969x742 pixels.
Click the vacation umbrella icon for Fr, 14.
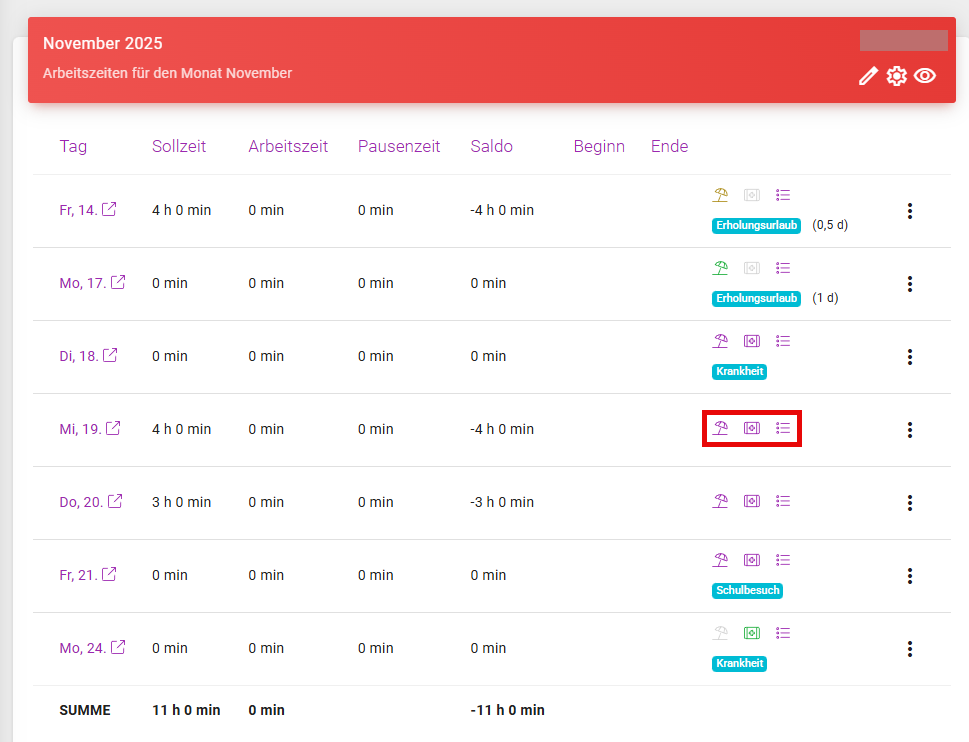(x=720, y=195)
